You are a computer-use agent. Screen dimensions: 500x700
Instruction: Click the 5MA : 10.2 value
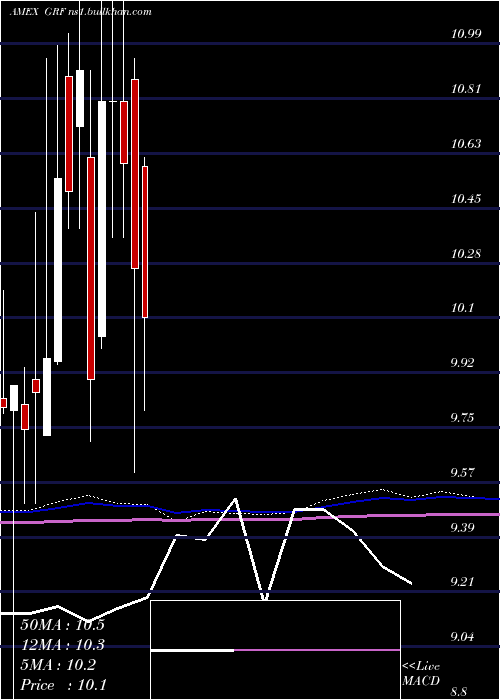pos(58,665)
